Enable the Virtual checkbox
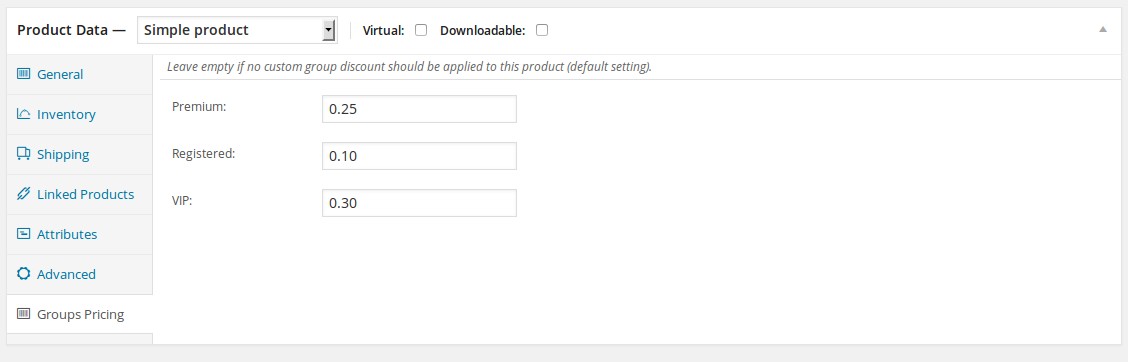1128x362 pixels. (422, 30)
